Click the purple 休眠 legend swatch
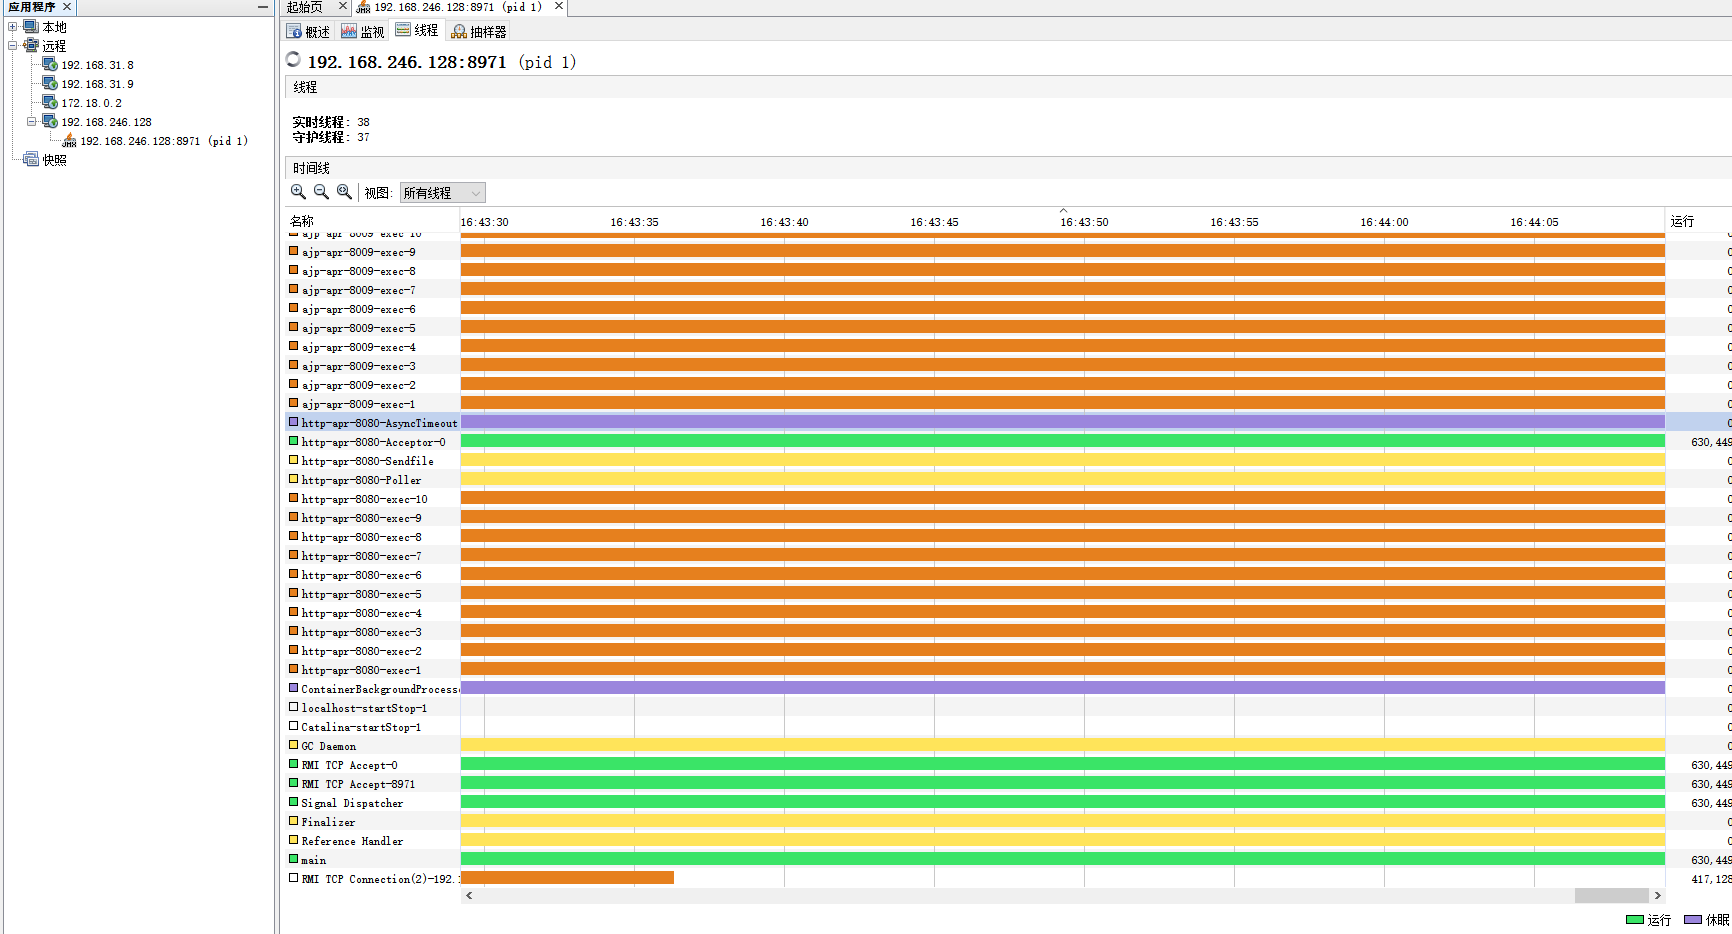The width and height of the screenshot is (1732, 934). [1693, 920]
